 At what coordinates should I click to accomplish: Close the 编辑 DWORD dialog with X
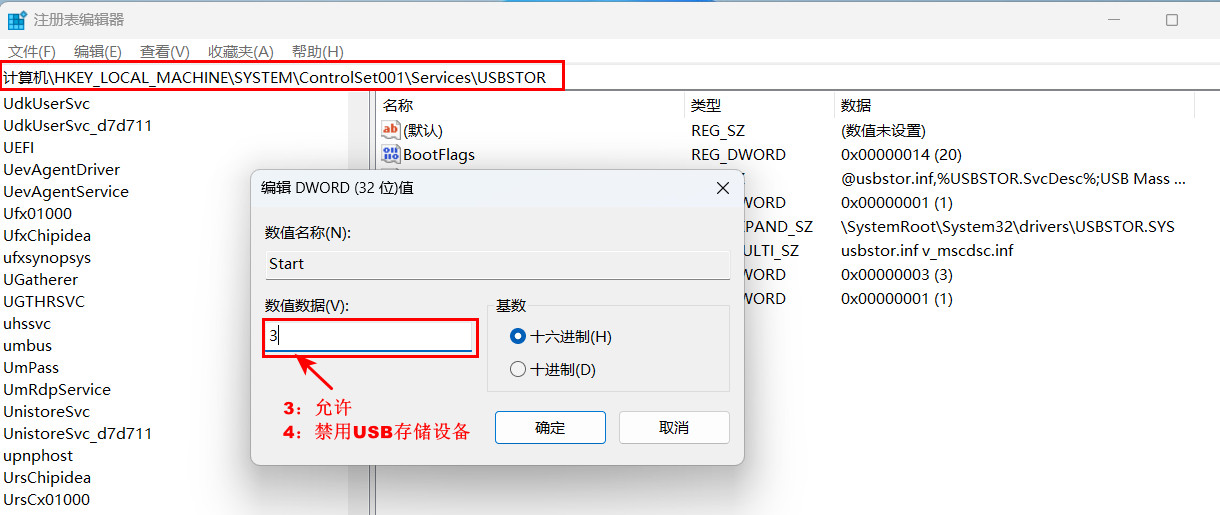[x=723, y=188]
